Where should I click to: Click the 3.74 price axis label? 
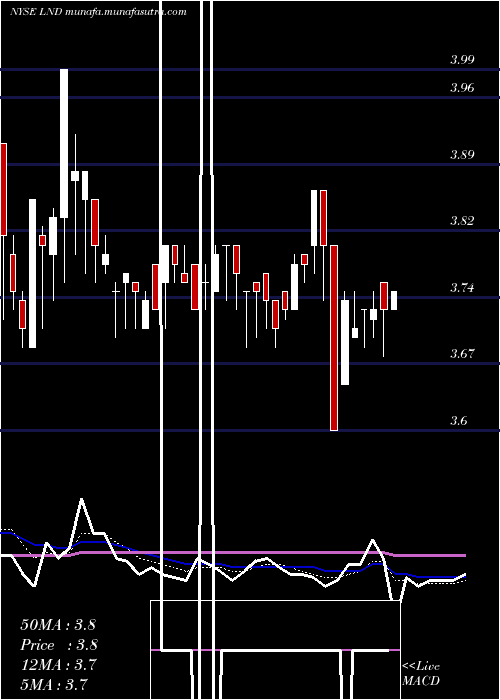(x=462, y=288)
